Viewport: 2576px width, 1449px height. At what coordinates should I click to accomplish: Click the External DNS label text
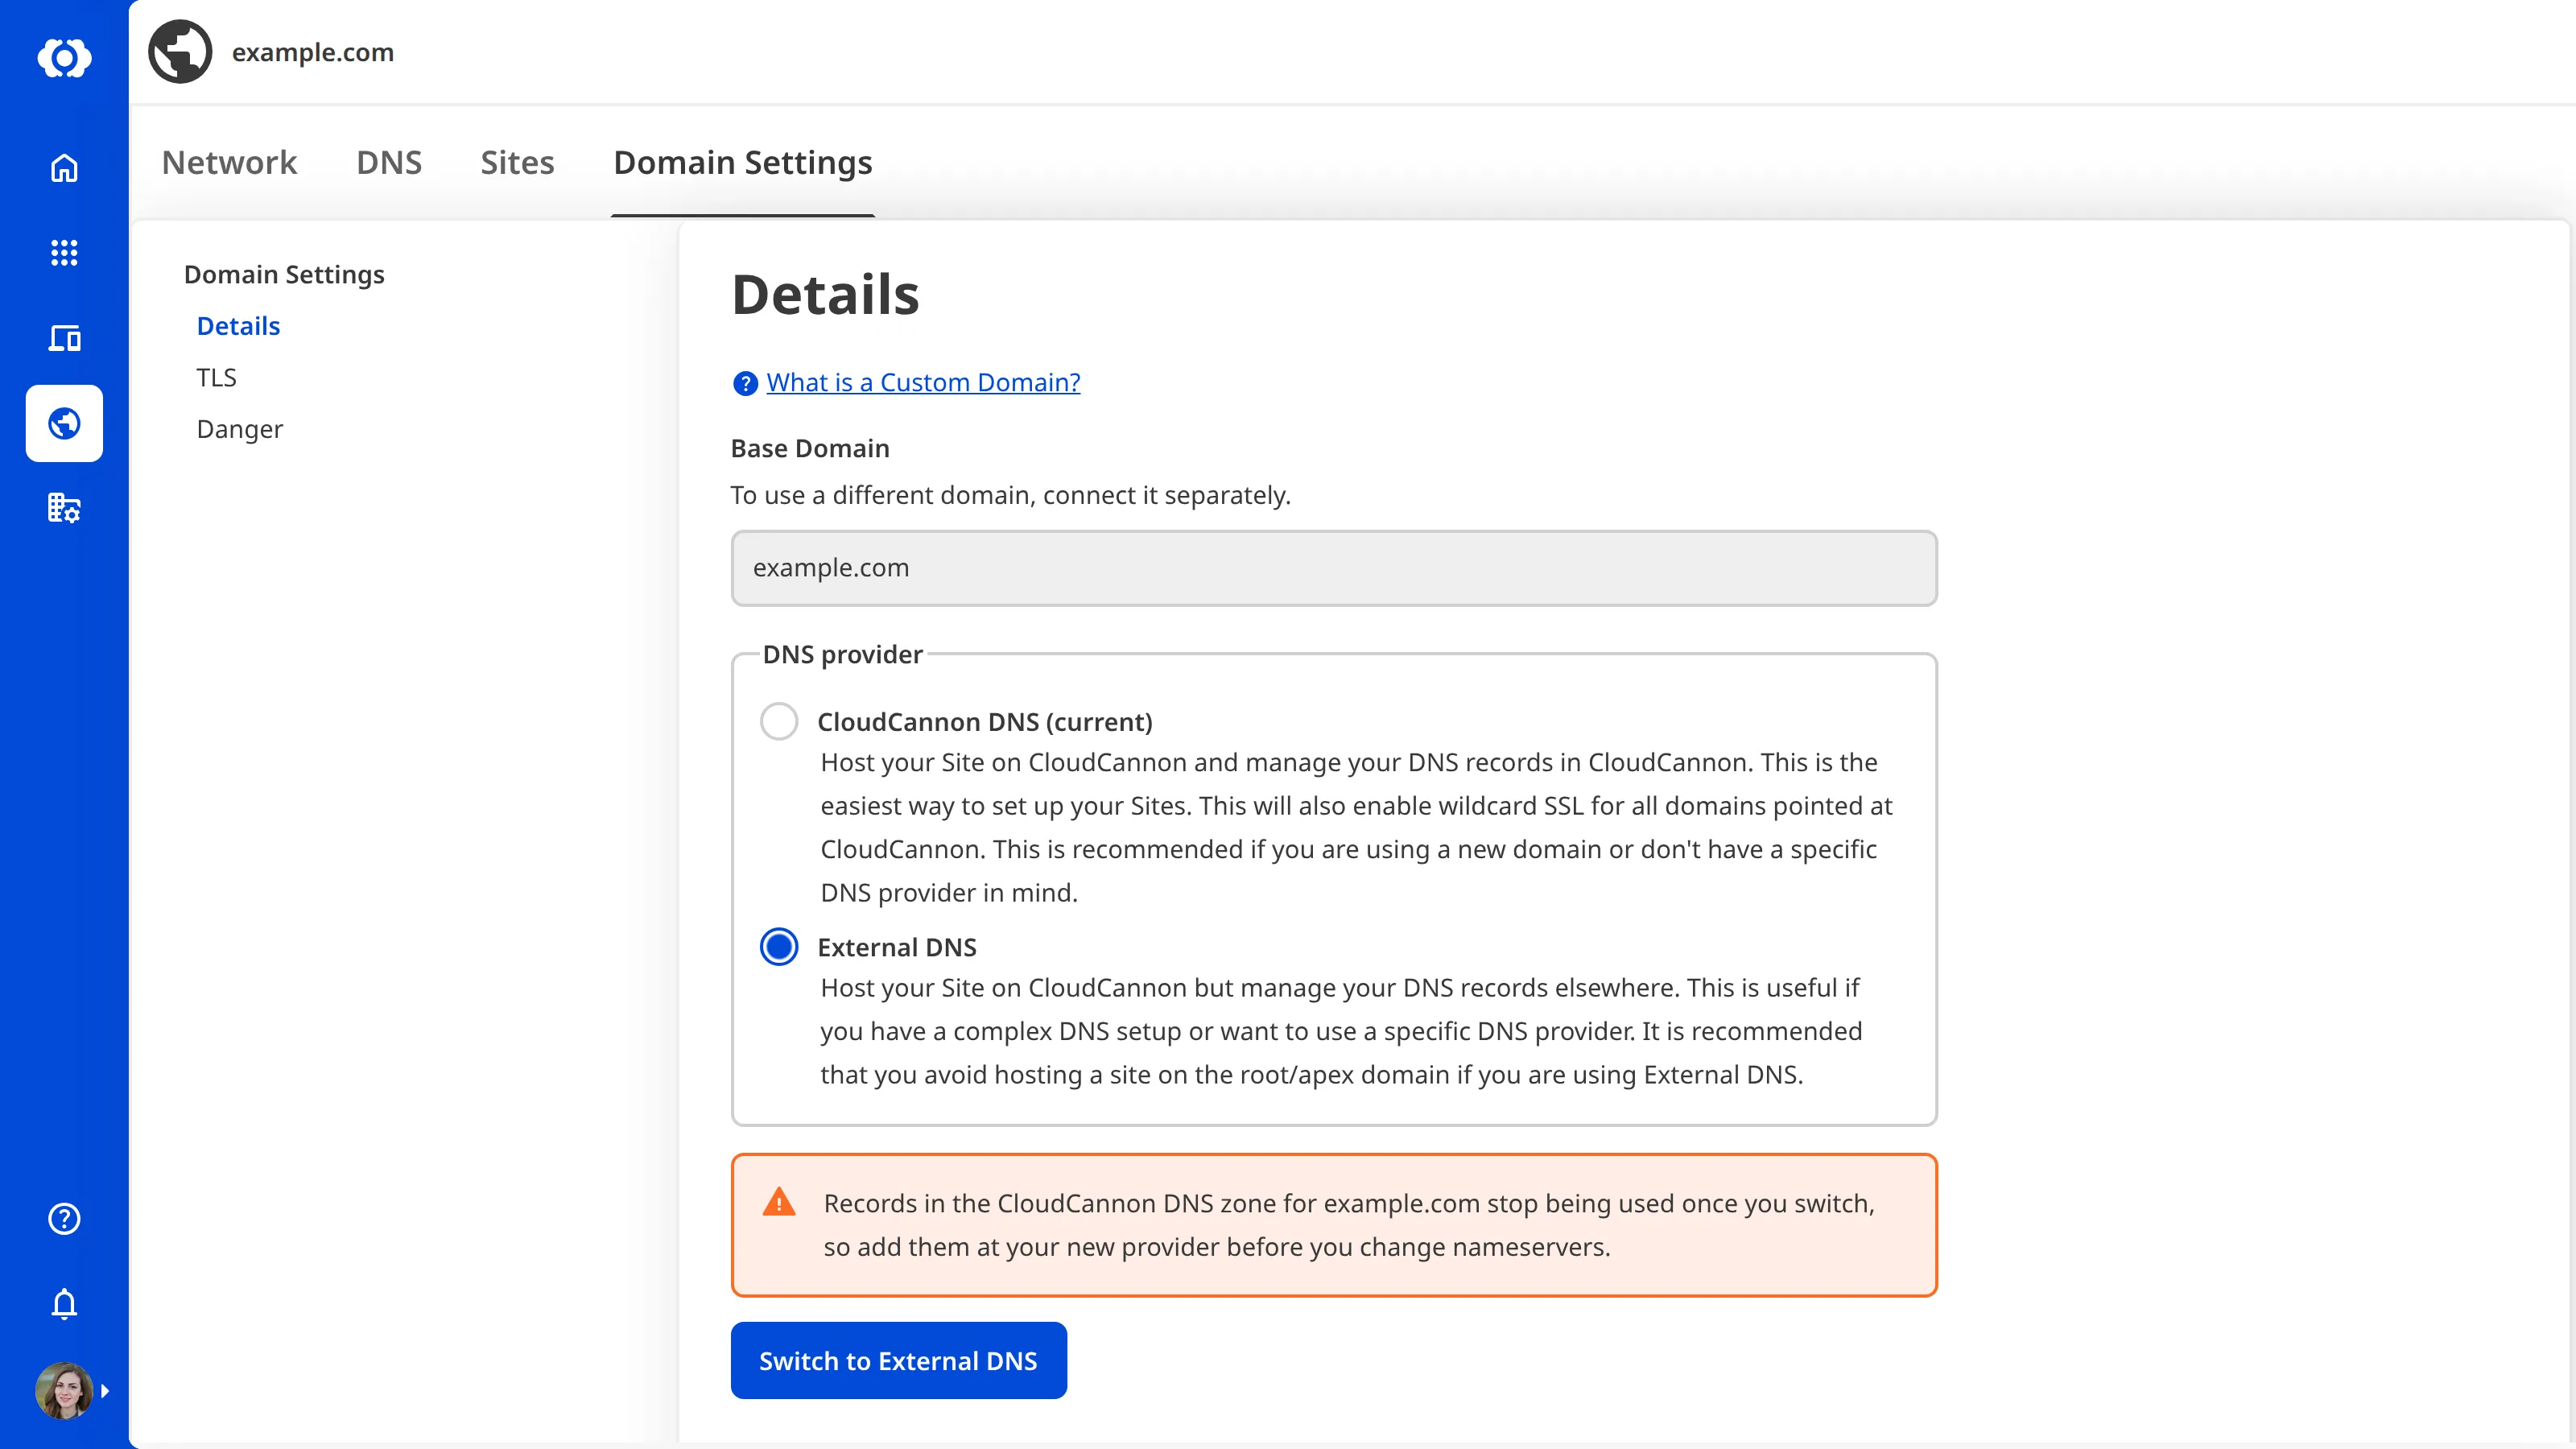897,947
